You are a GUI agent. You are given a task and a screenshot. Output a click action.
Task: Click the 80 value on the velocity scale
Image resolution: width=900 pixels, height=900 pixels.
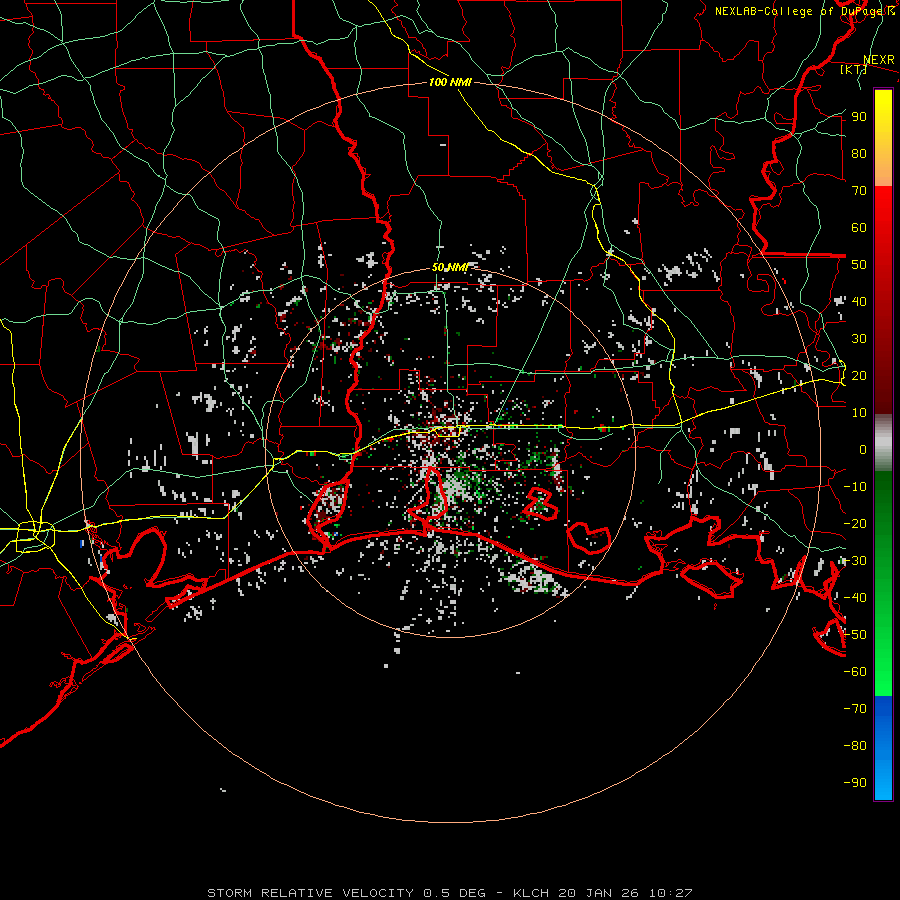tap(859, 153)
